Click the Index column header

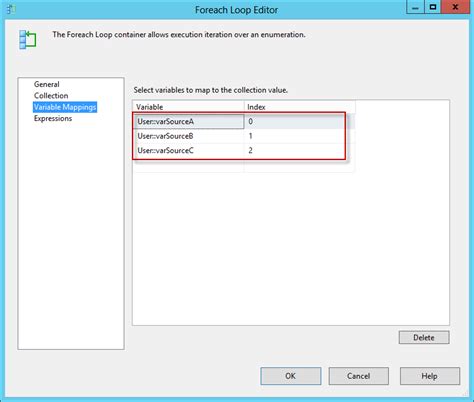pos(299,107)
